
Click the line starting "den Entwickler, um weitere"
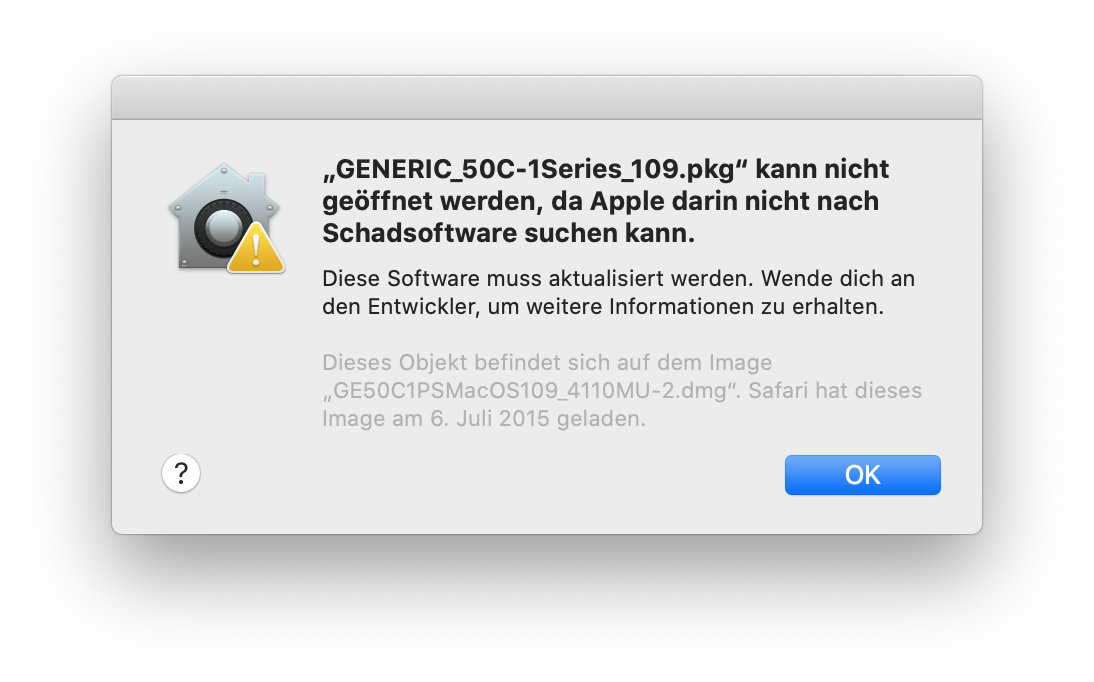click(603, 307)
